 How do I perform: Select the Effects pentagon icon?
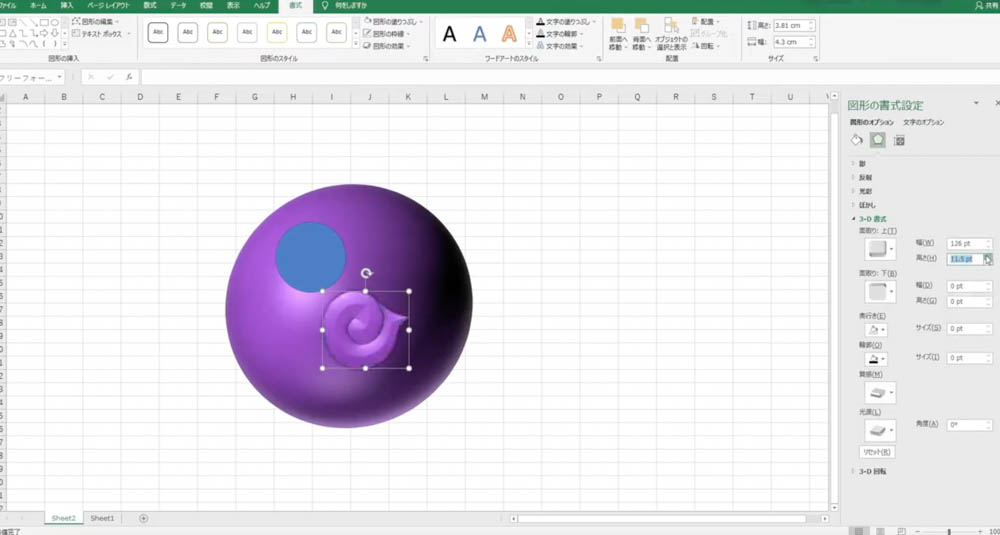click(x=878, y=140)
